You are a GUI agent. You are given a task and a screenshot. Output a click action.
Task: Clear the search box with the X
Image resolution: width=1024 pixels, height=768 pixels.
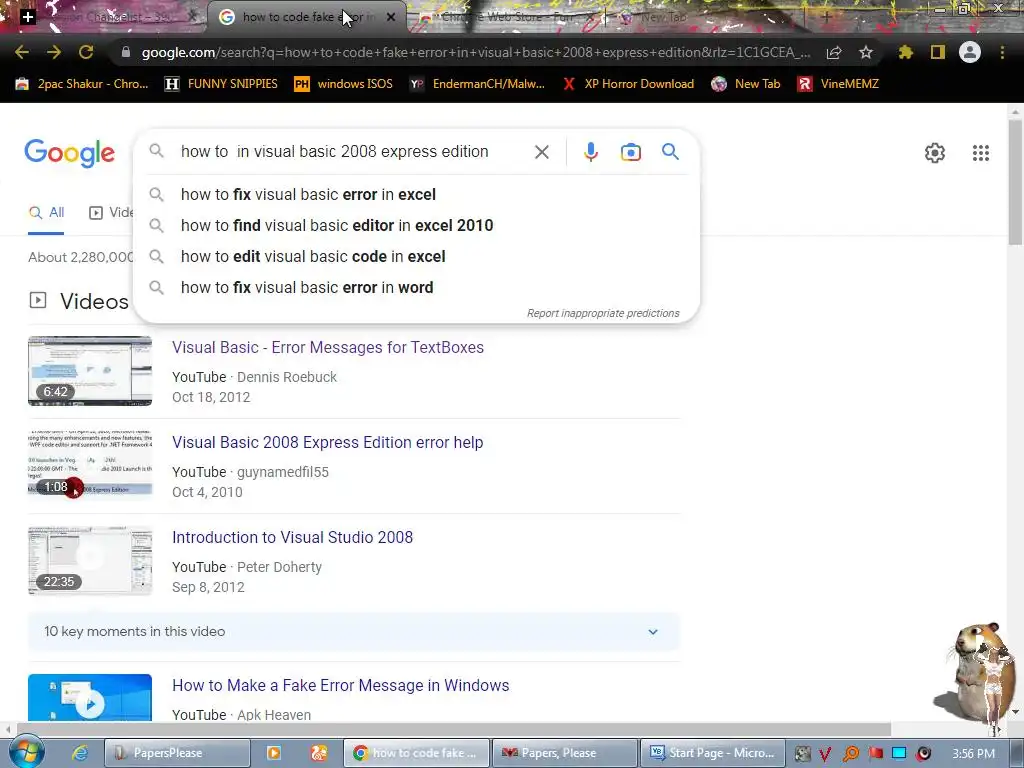coord(541,152)
